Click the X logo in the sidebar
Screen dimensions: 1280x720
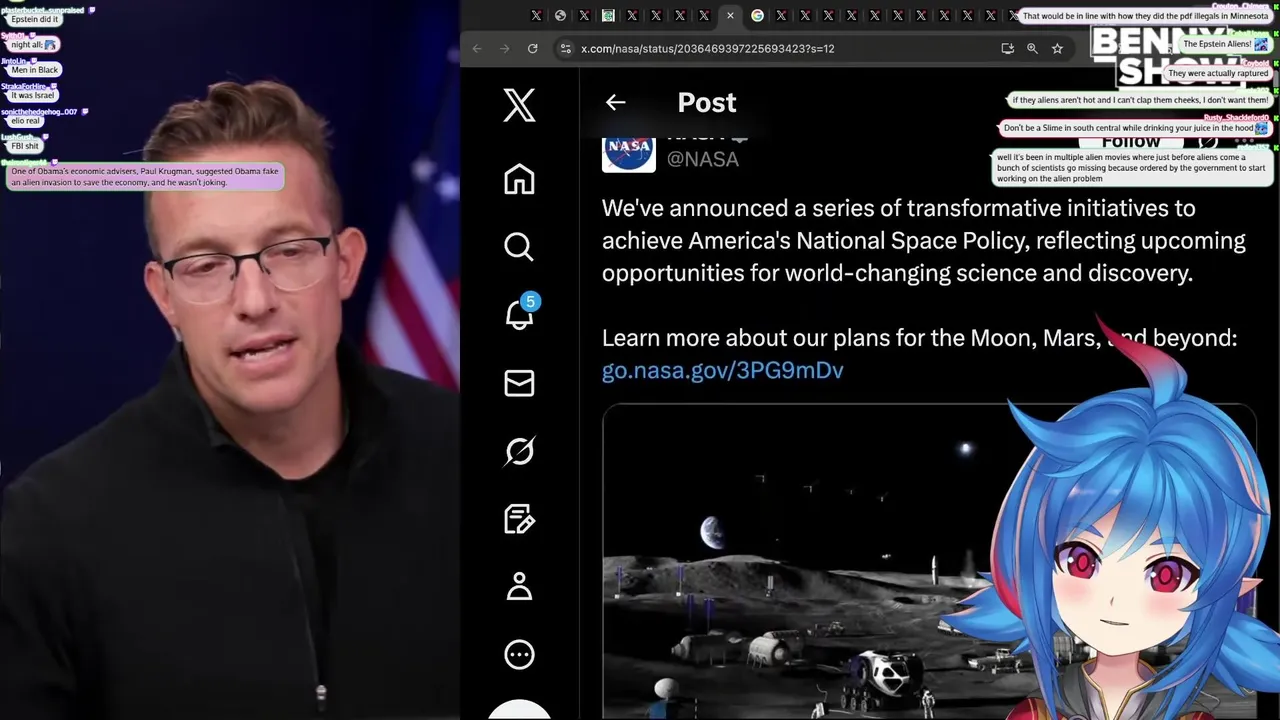tap(519, 105)
